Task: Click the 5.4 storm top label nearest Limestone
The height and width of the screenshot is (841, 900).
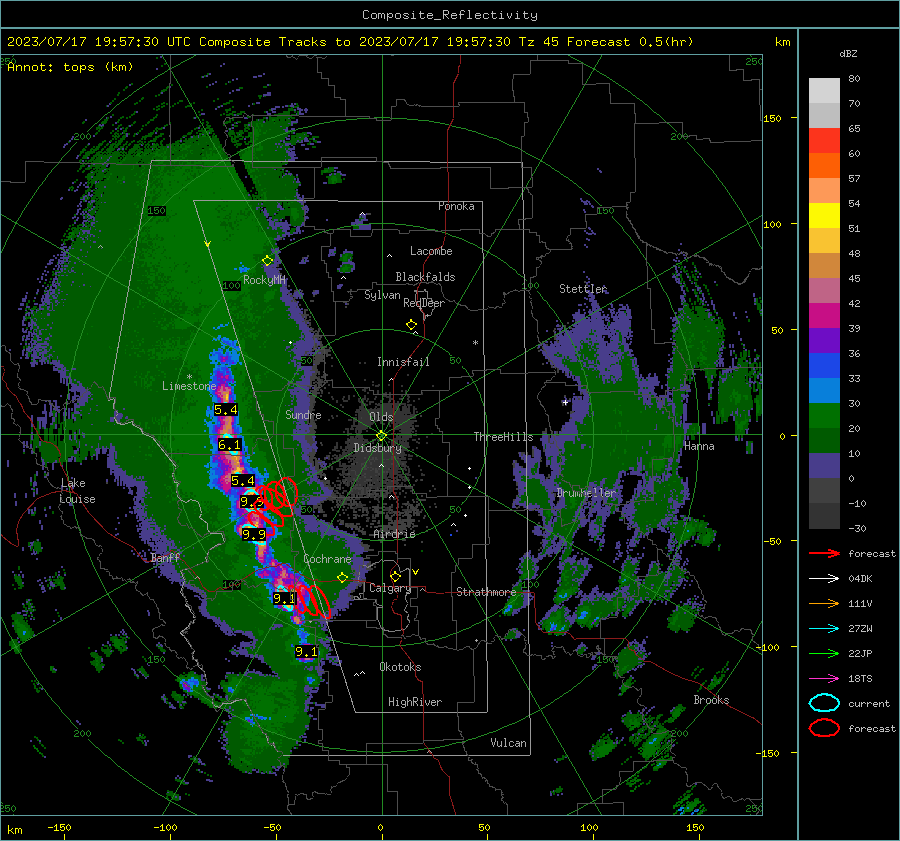Action: pyautogui.click(x=226, y=410)
